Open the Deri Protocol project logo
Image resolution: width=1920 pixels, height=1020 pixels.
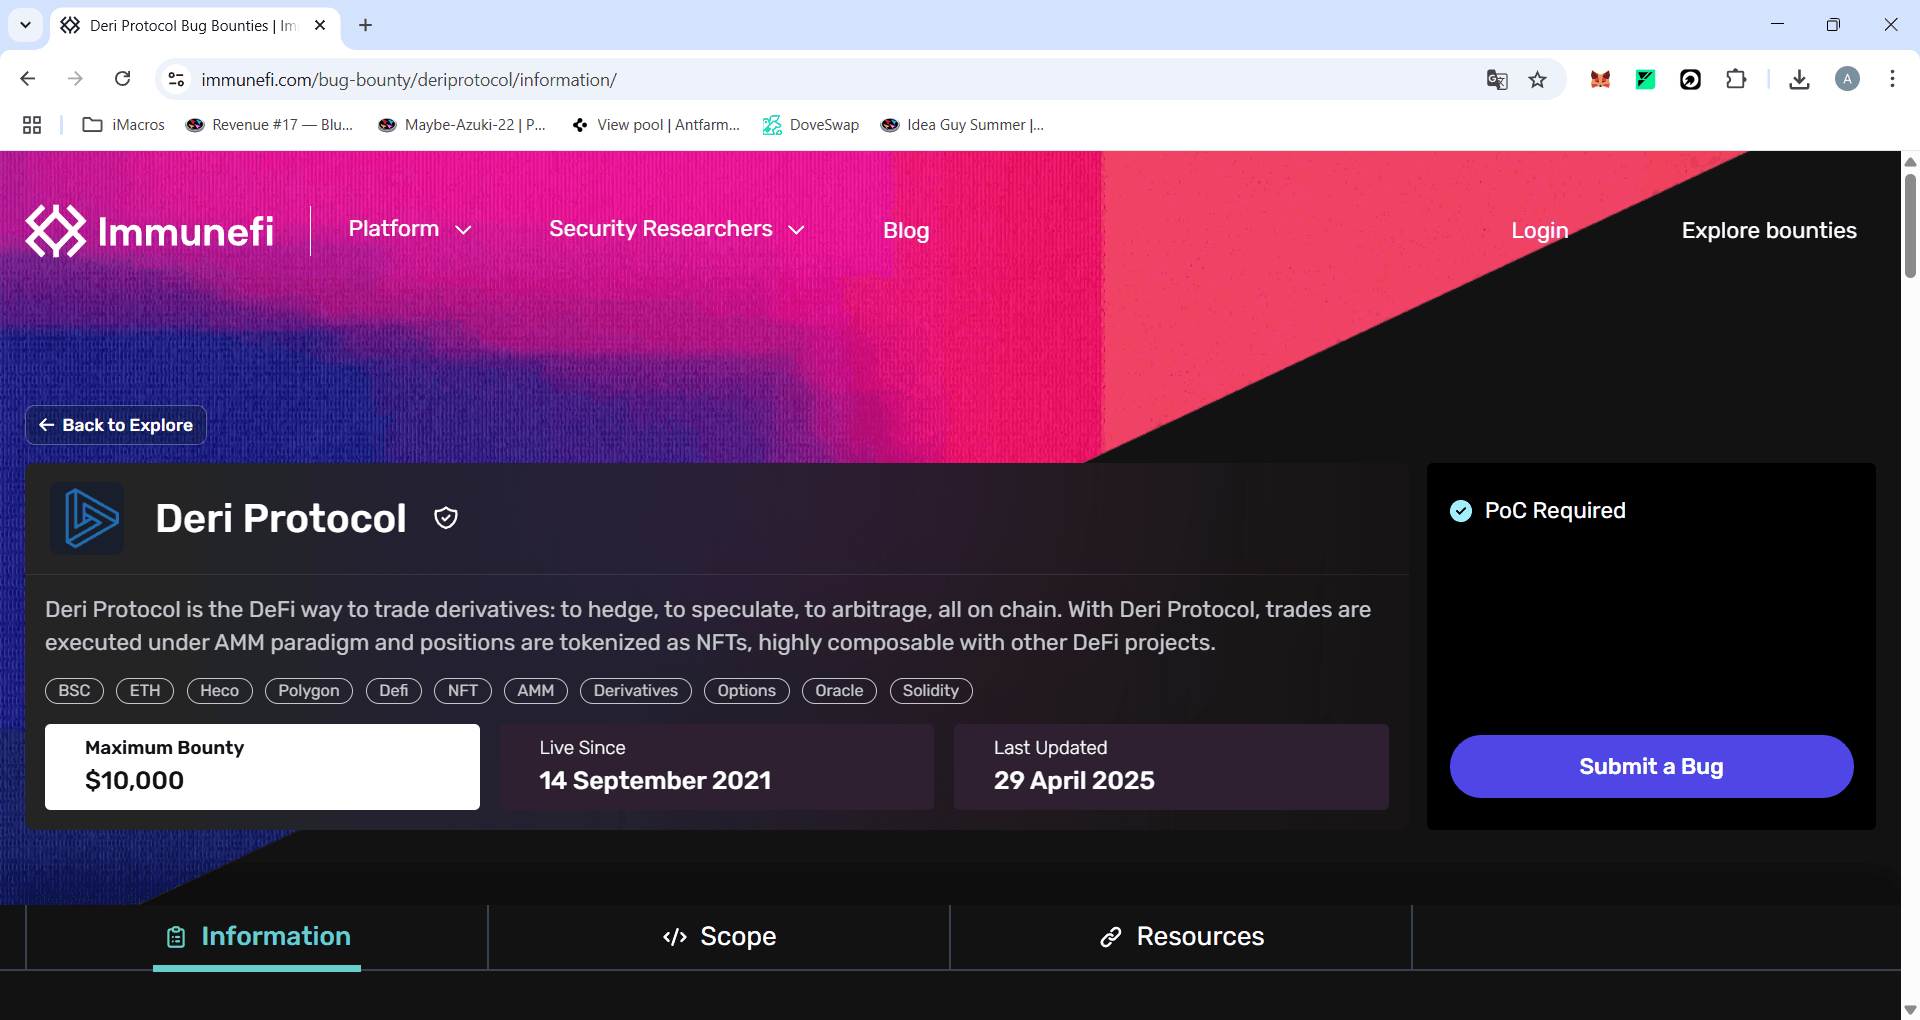tap(88, 518)
